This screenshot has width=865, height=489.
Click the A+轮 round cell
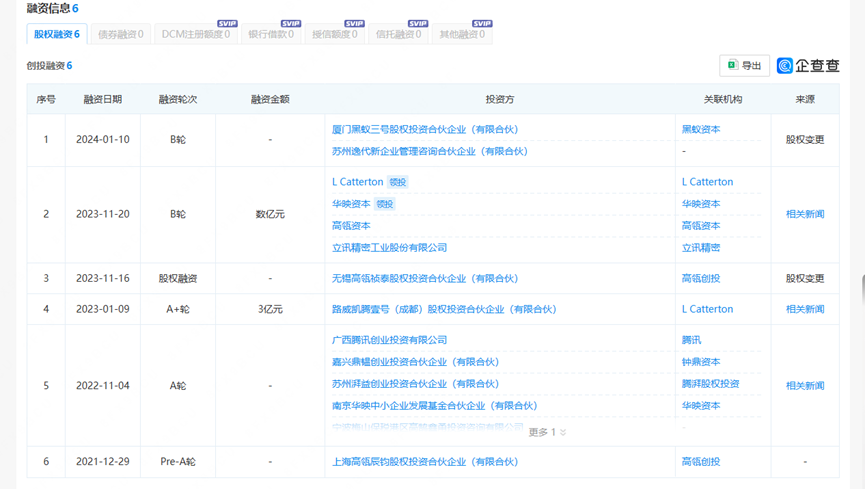(178, 309)
